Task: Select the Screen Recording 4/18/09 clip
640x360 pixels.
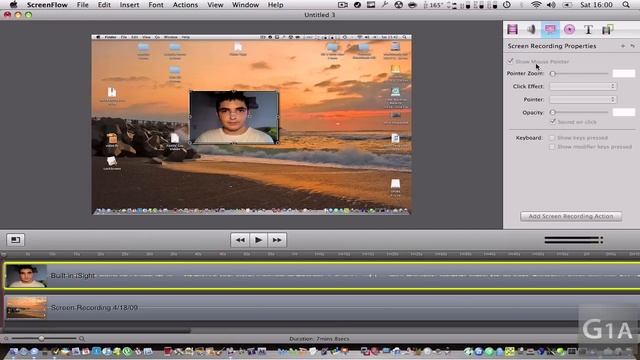Action: (x=322, y=307)
